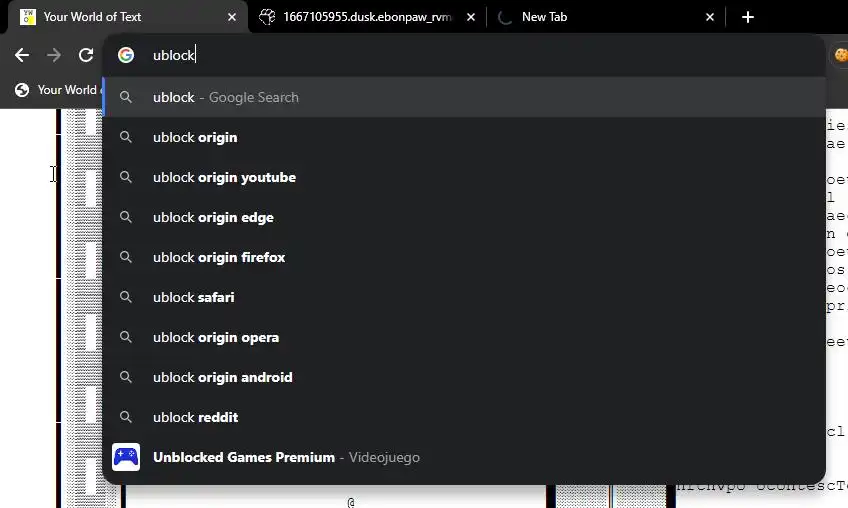Reload the current page
Viewport: 848px width, 508px height.
tap(86, 55)
